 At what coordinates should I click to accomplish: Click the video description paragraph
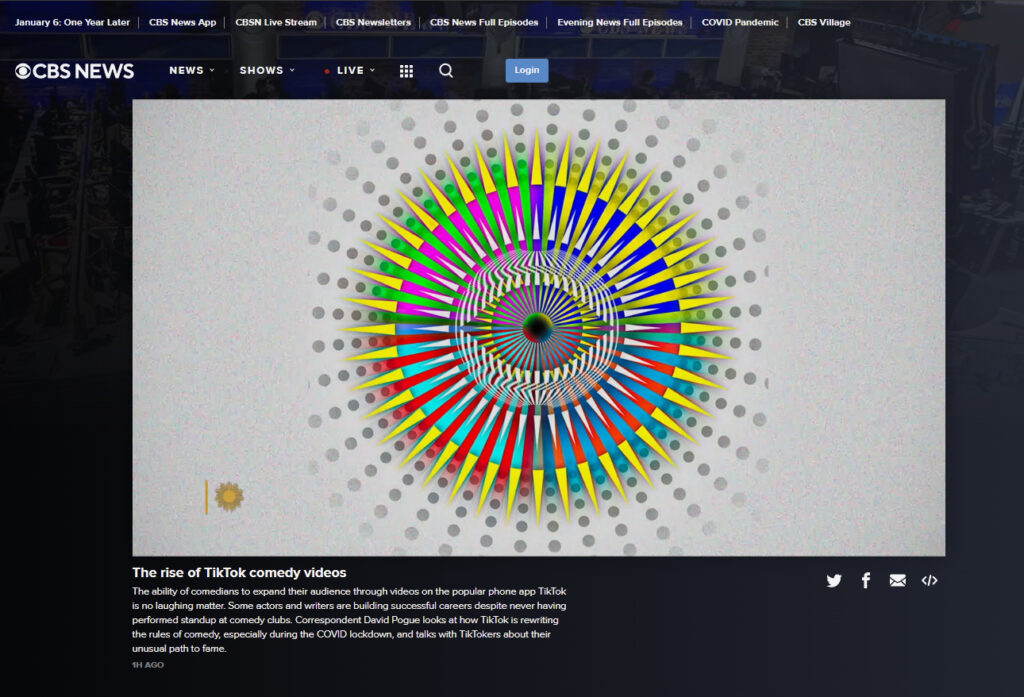(x=349, y=620)
